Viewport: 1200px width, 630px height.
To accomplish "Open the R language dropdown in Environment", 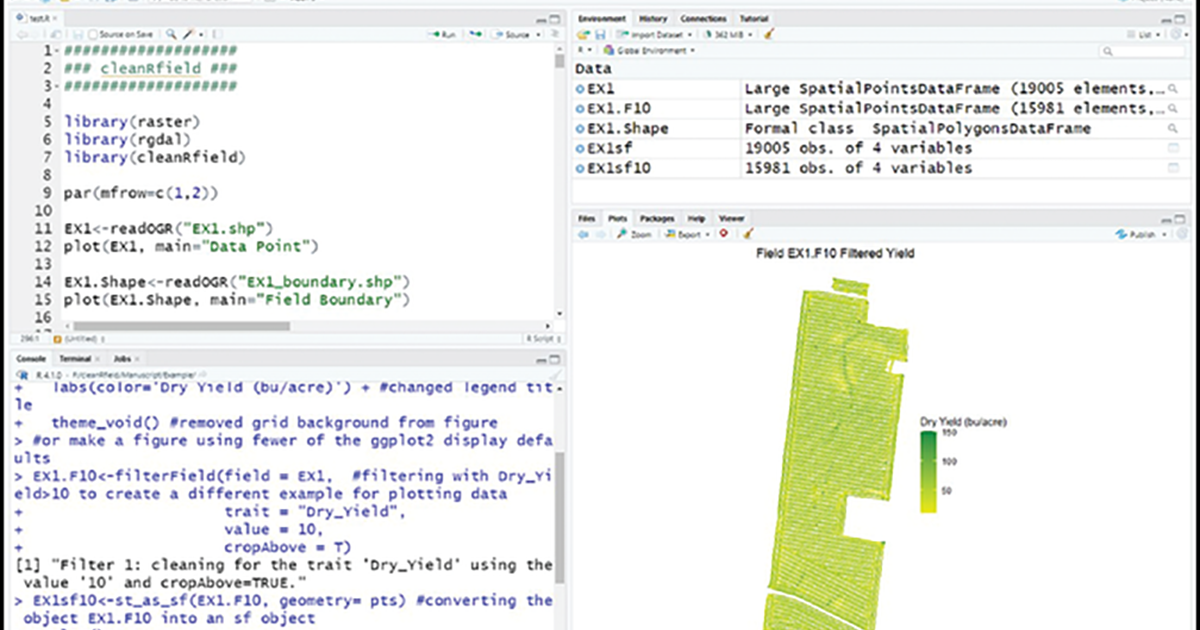I will click(584, 50).
